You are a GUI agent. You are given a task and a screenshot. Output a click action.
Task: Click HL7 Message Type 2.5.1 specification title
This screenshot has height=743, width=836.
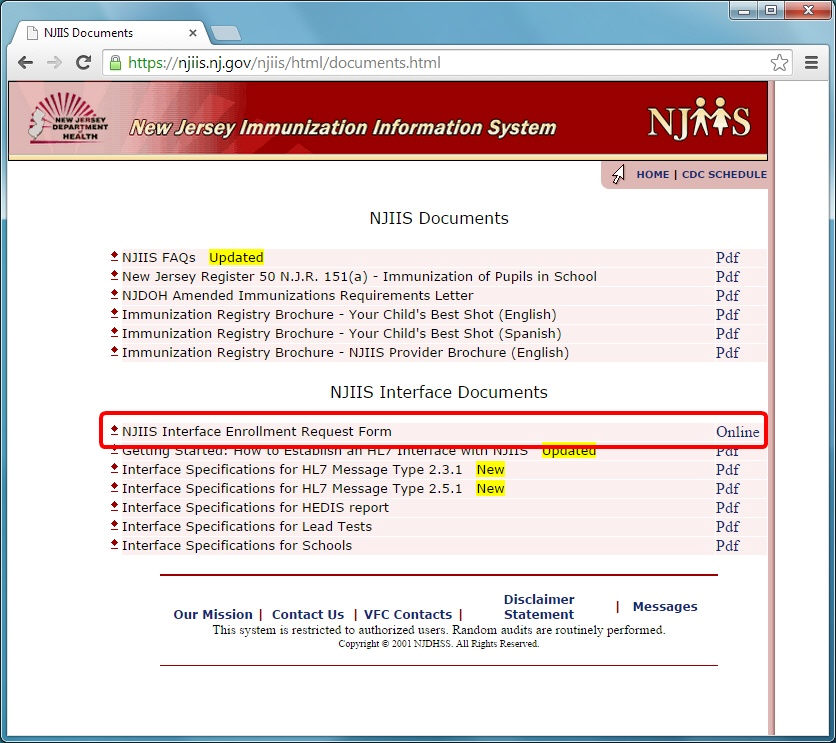(292, 489)
